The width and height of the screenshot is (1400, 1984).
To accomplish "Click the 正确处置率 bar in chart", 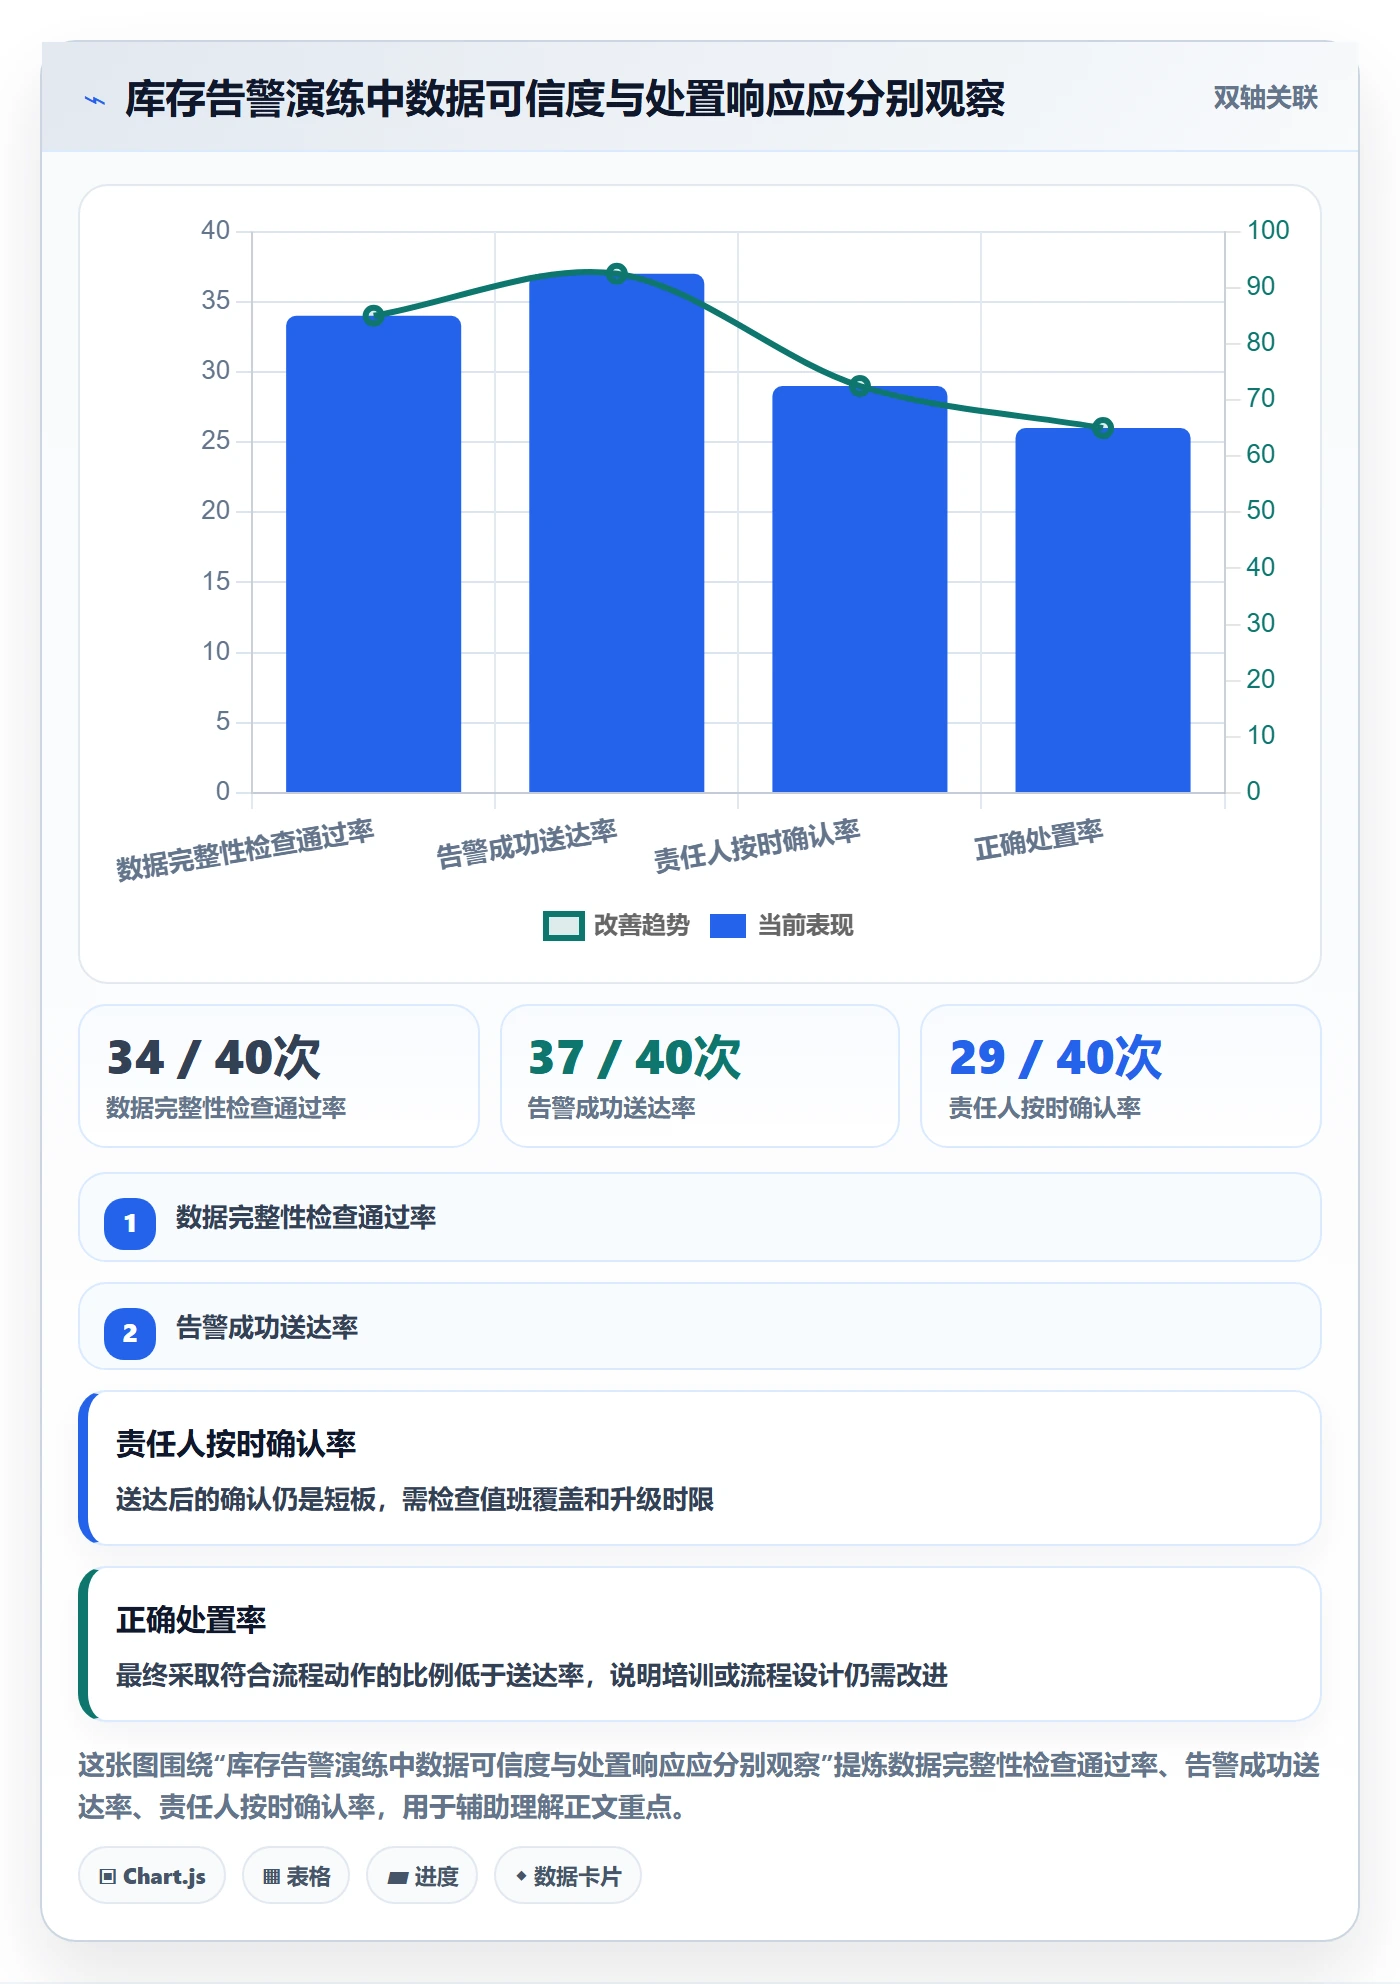I will tap(1103, 610).
